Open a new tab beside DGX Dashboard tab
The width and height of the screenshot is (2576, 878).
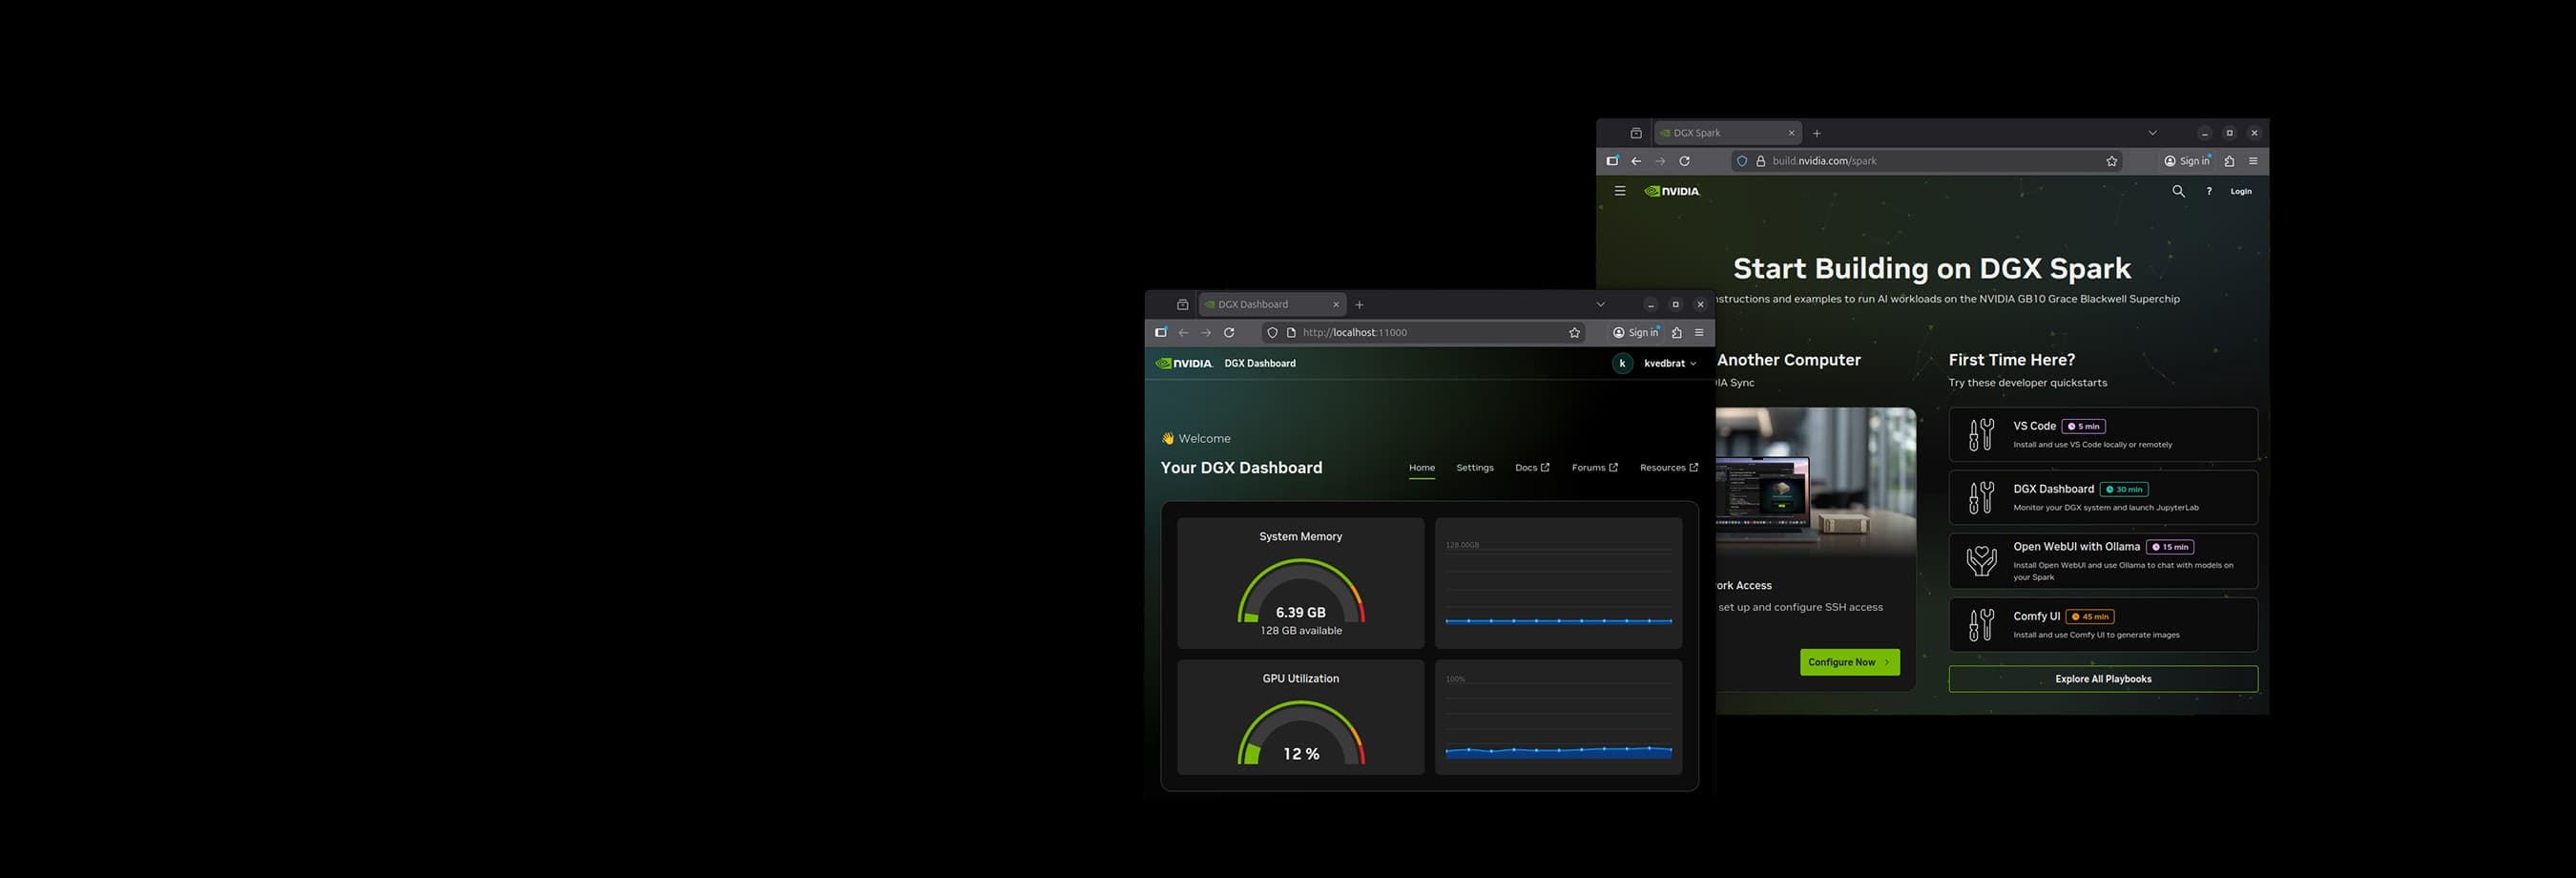point(1359,305)
